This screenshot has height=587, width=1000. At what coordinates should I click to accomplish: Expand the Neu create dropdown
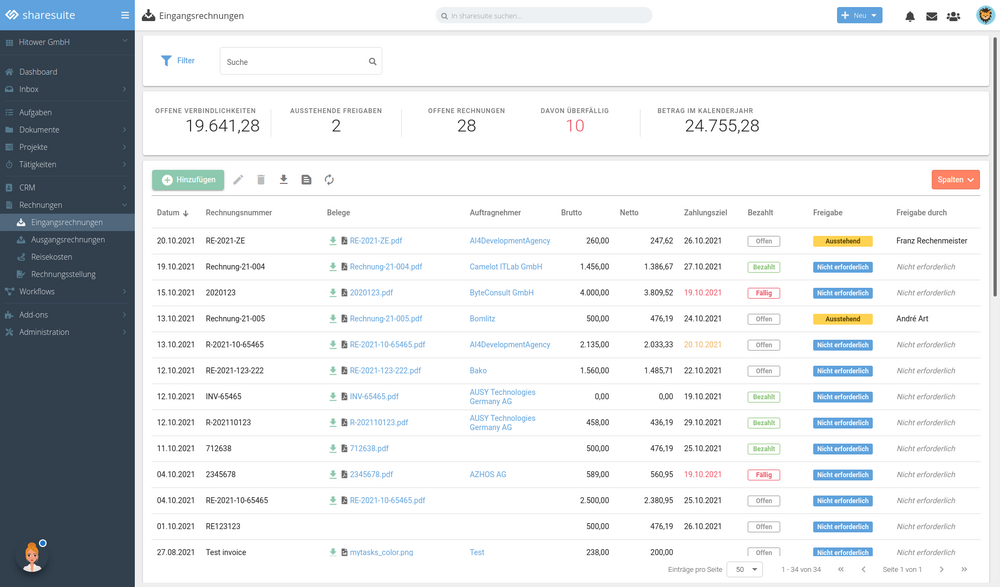[x=859, y=16]
